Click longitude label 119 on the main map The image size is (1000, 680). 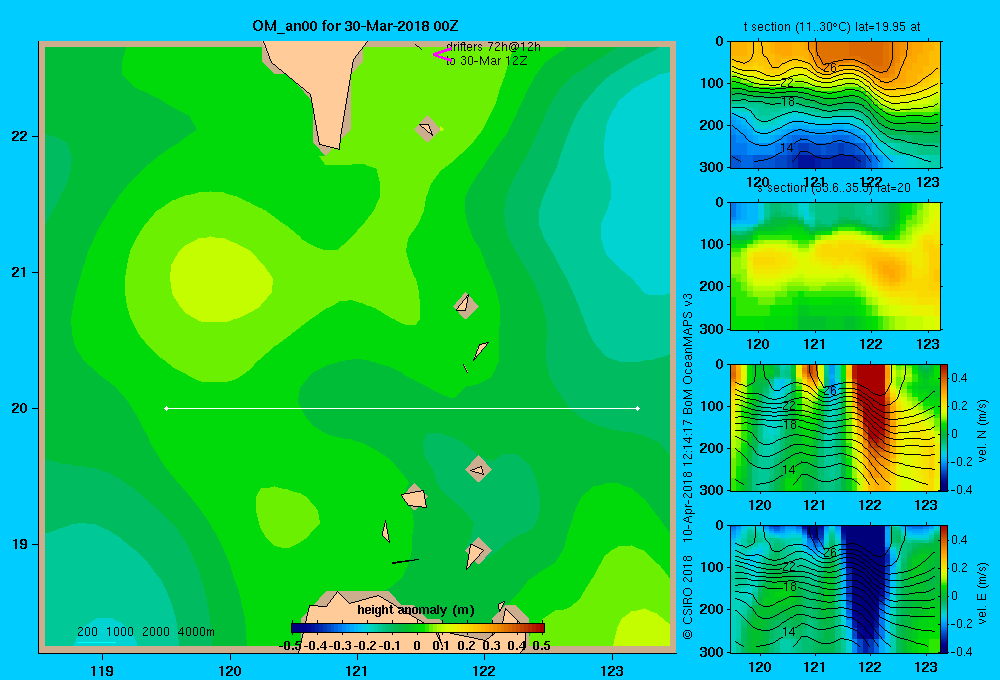point(102,670)
